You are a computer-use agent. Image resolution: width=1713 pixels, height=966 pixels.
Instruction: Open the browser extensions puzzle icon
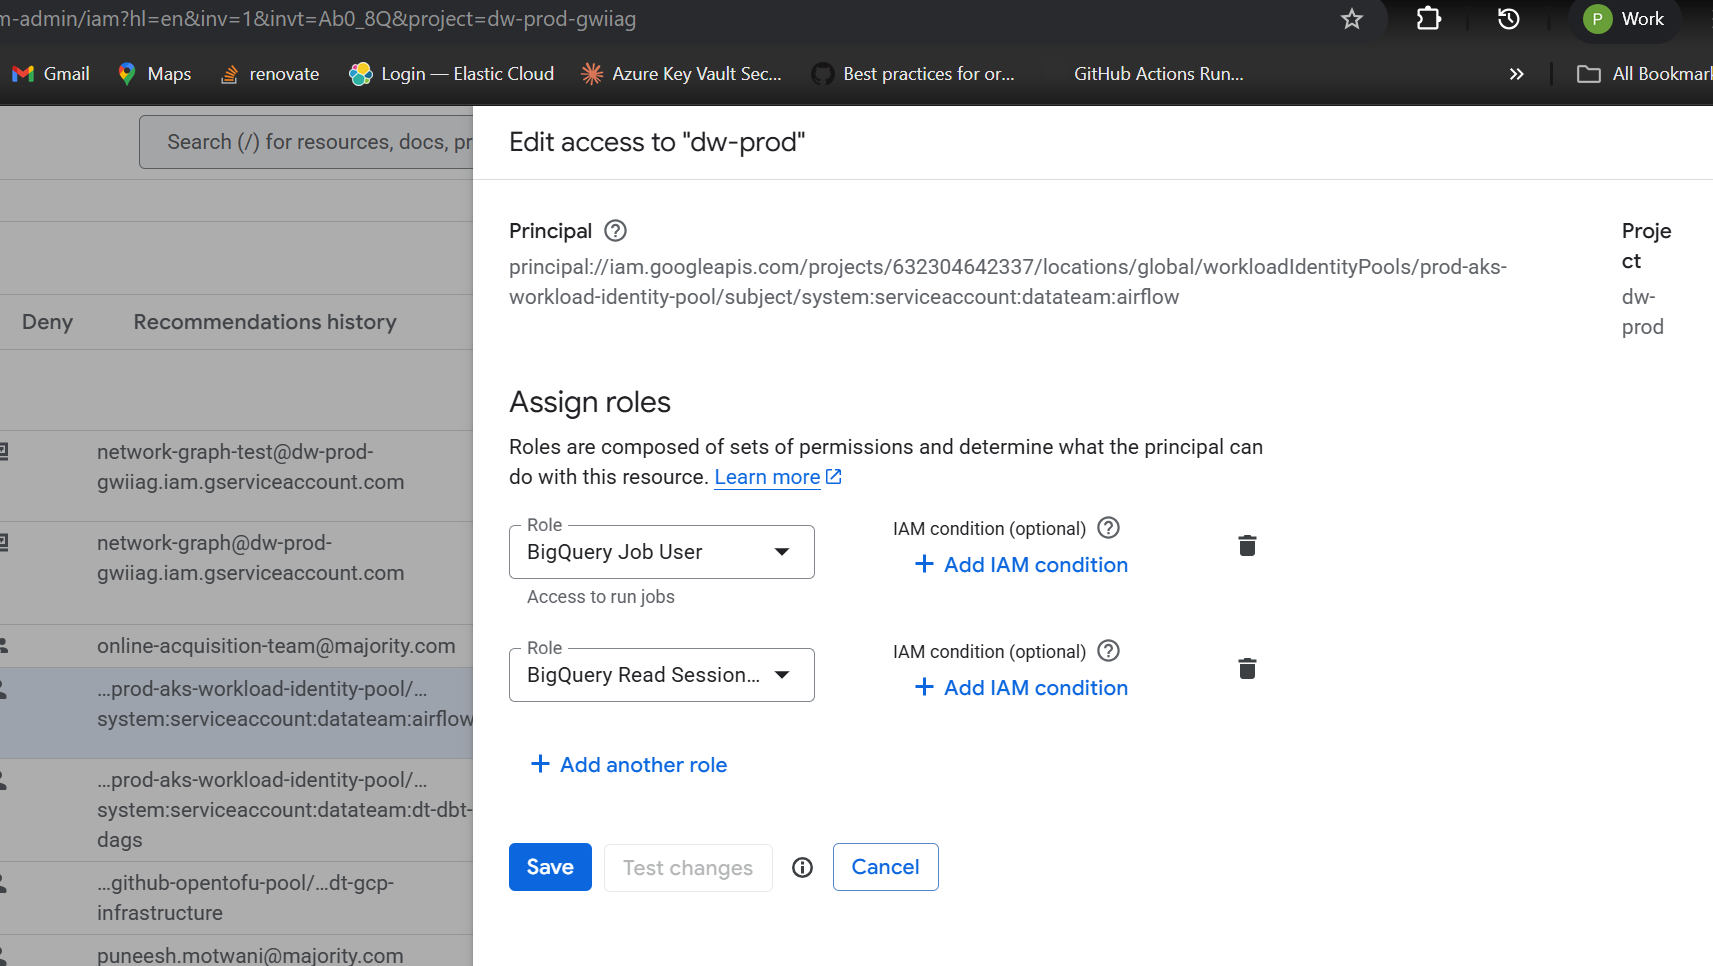point(1429,19)
